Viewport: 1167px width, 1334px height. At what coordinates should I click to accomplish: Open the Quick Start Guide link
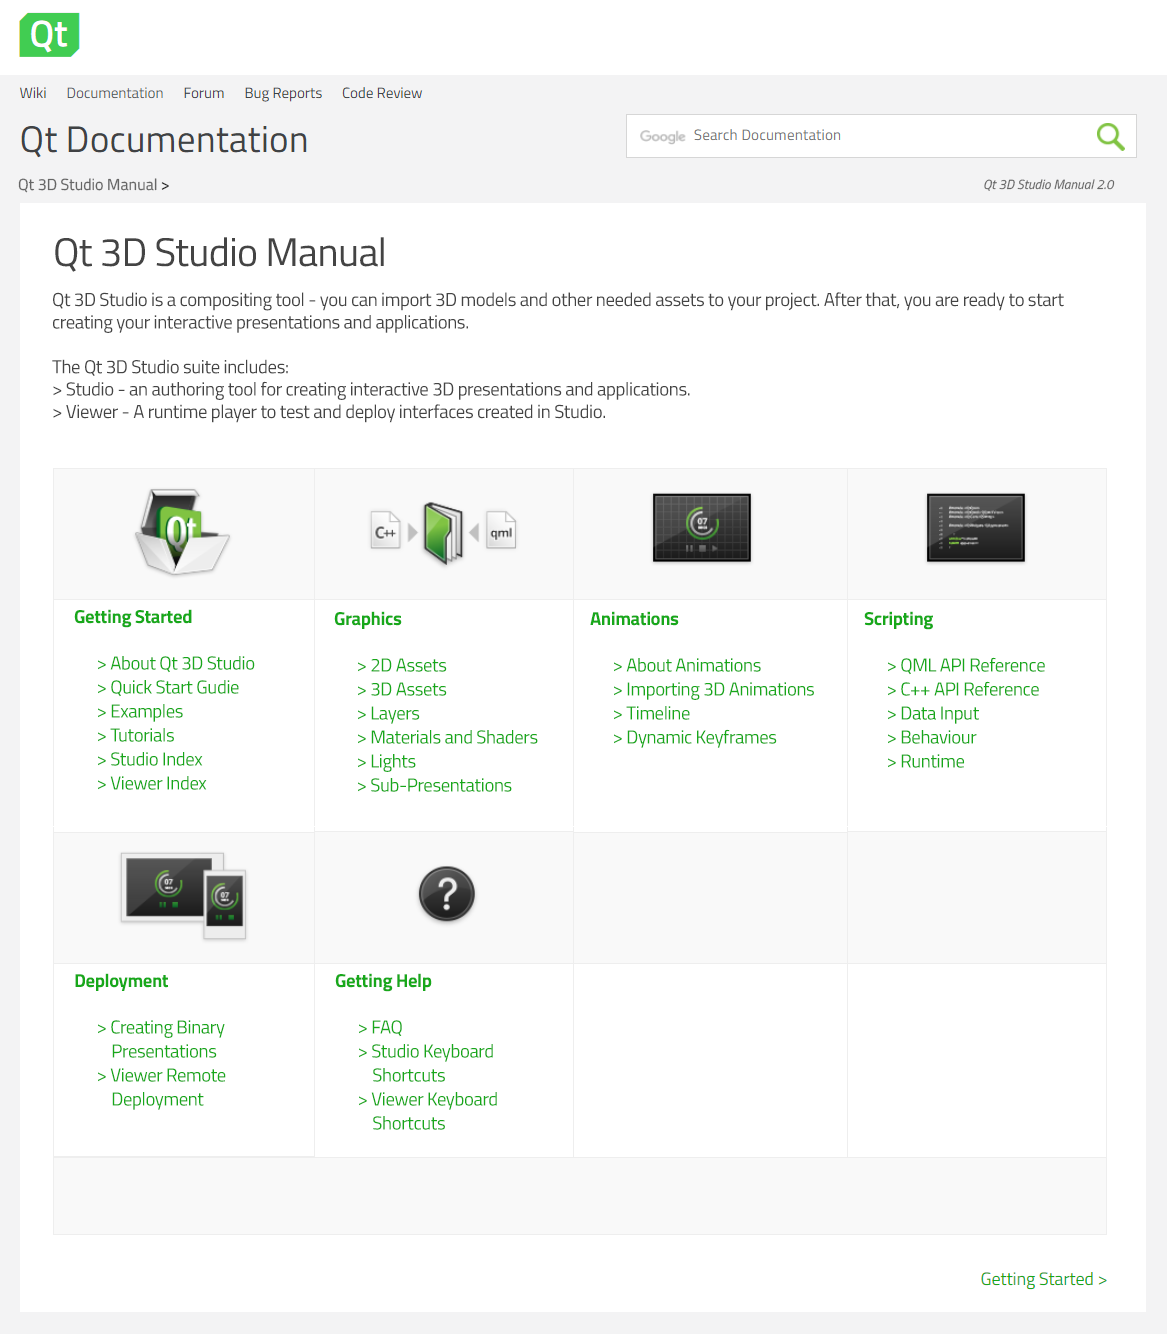click(x=174, y=688)
